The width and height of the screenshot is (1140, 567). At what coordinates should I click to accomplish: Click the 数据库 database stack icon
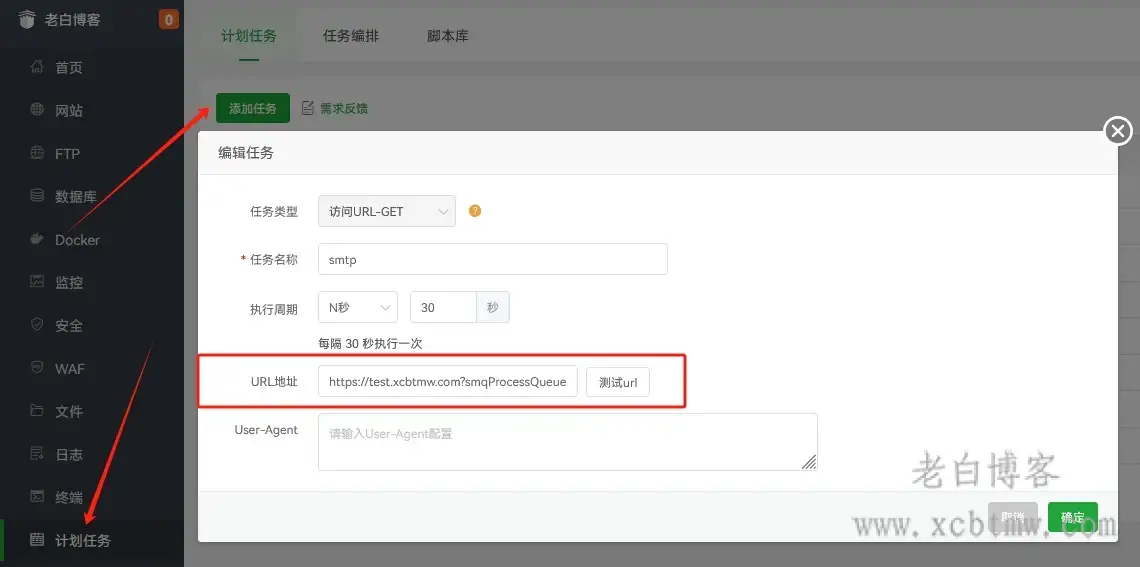[37, 196]
